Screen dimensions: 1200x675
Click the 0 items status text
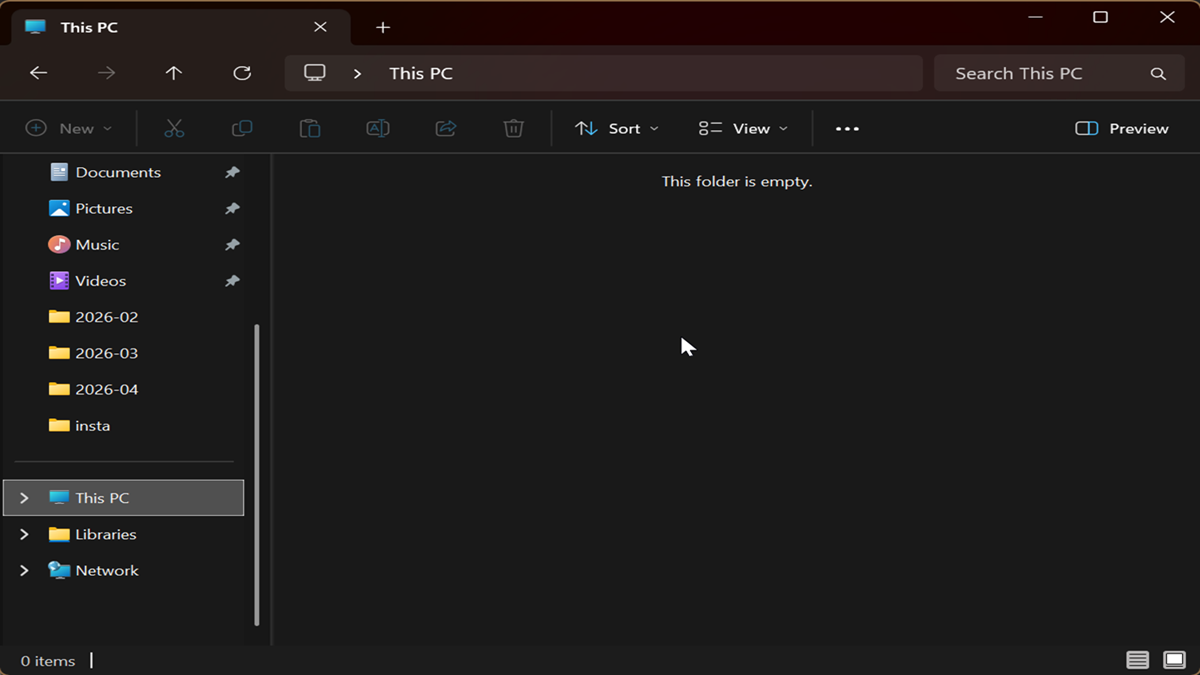(48, 661)
